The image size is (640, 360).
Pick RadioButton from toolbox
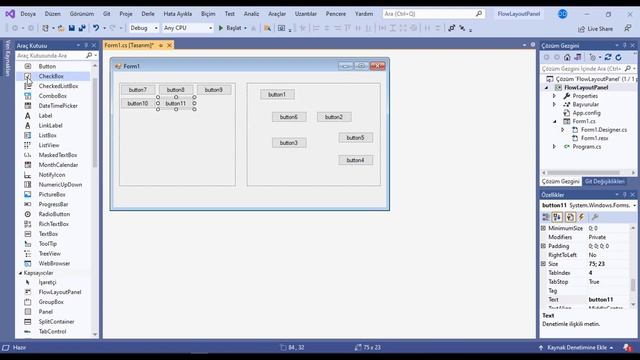coord(54,214)
